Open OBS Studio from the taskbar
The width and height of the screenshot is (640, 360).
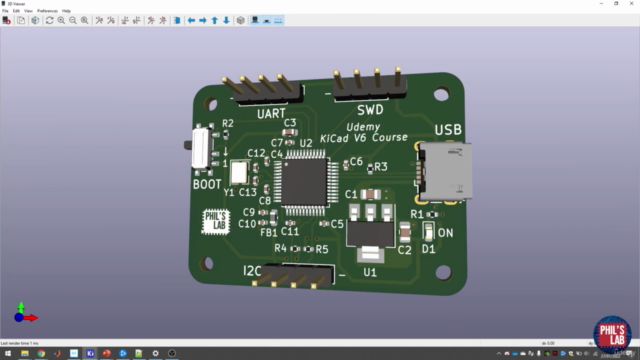pos(172,353)
